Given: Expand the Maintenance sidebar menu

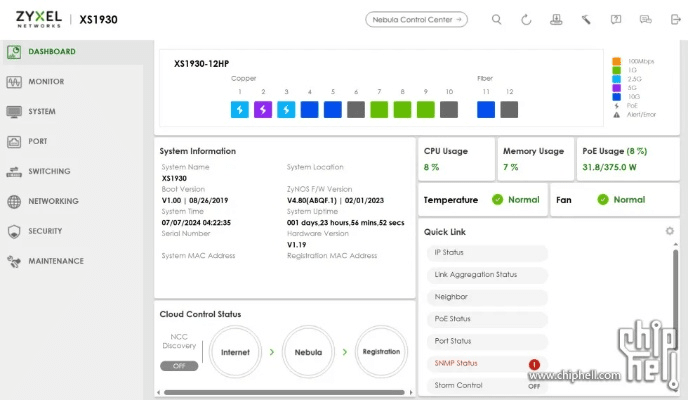Looking at the screenshot, I should (55, 261).
